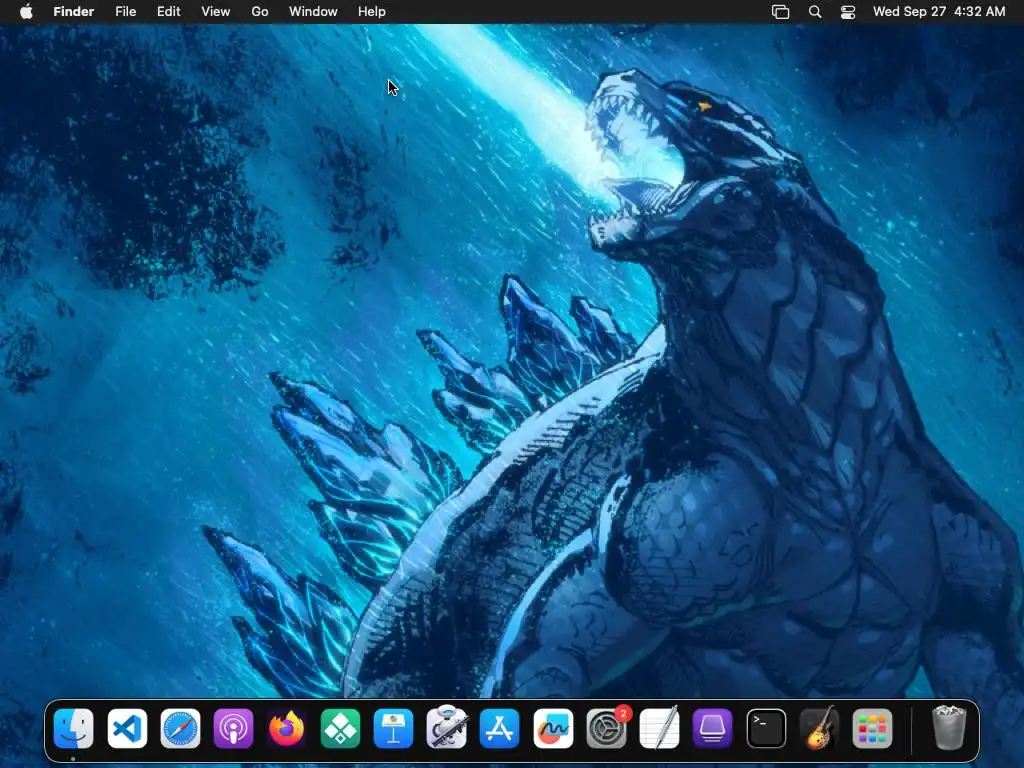
Task: Open the Go menu
Action: [260, 12]
